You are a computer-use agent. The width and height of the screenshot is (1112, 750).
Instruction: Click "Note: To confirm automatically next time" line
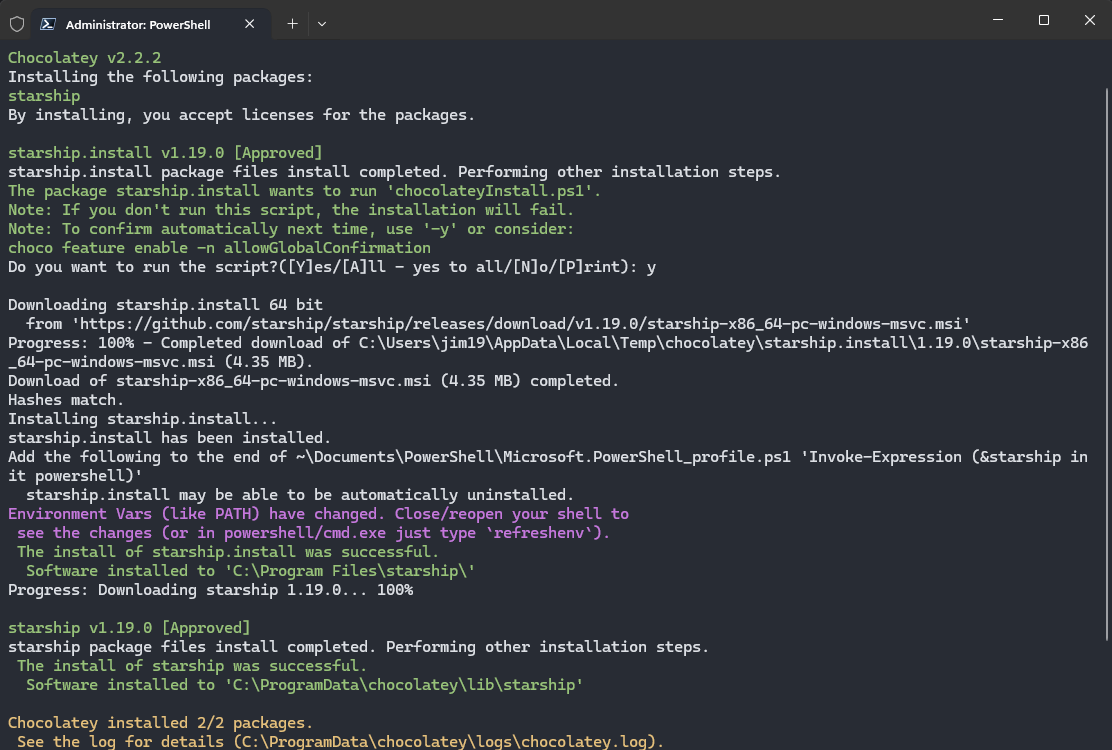pos(291,229)
